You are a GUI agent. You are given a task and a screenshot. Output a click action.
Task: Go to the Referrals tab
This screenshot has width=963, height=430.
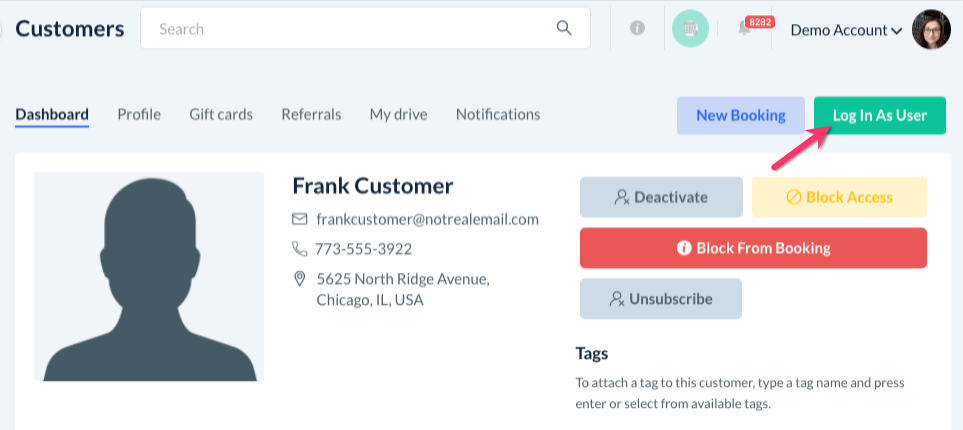[311, 114]
